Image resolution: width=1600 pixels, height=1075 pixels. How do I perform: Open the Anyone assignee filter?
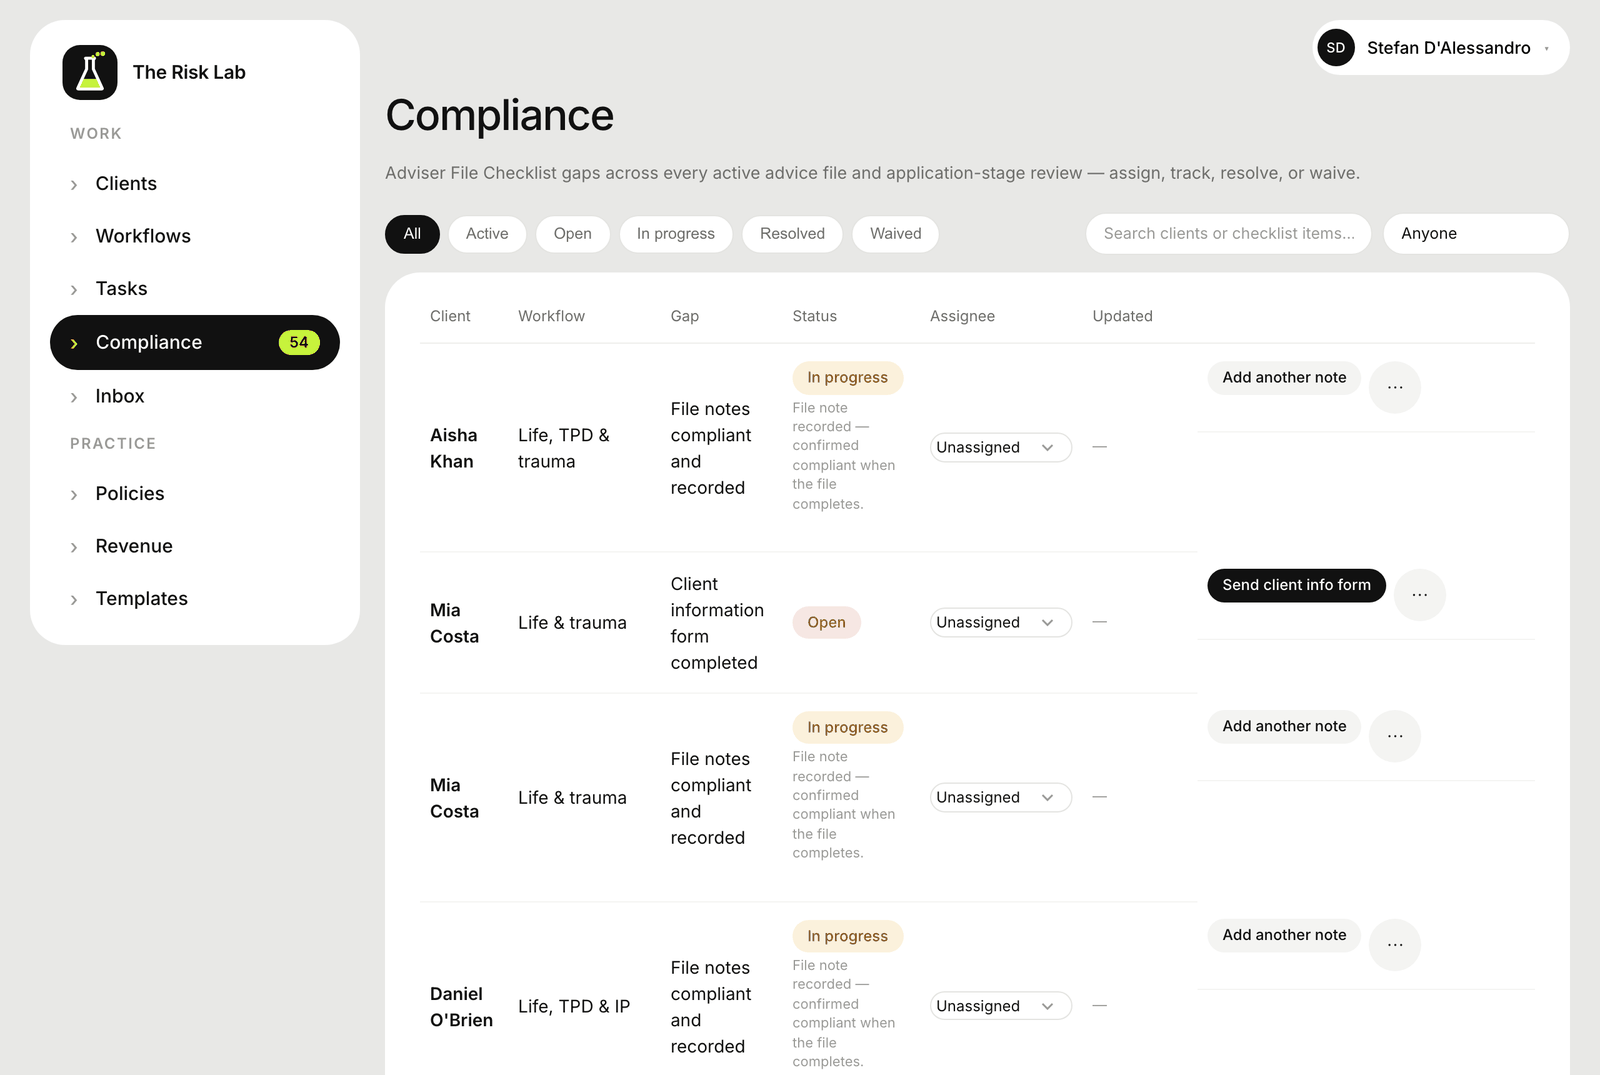tap(1476, 233)
